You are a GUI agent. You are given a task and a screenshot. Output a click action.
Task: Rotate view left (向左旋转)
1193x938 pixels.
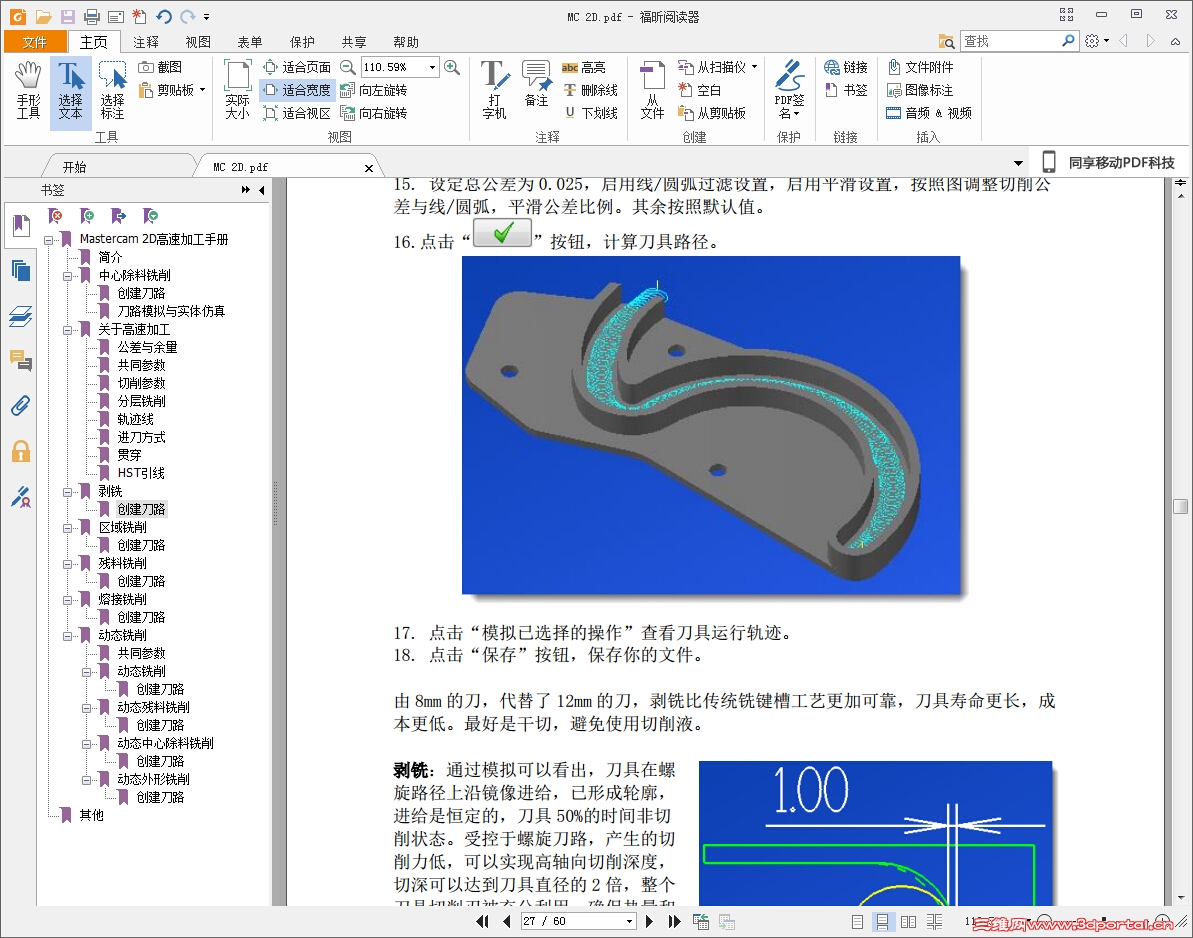(374, 90)
